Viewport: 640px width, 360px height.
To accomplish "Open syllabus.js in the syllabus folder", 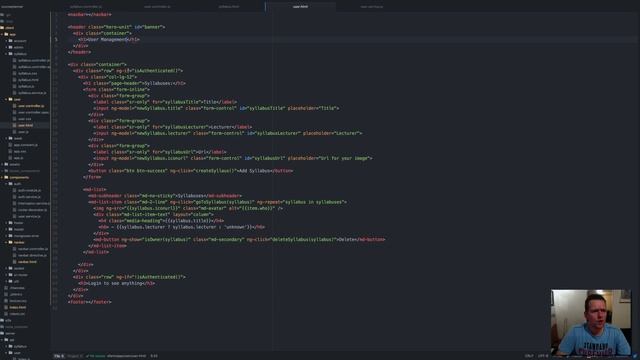I will coord(26,87).
